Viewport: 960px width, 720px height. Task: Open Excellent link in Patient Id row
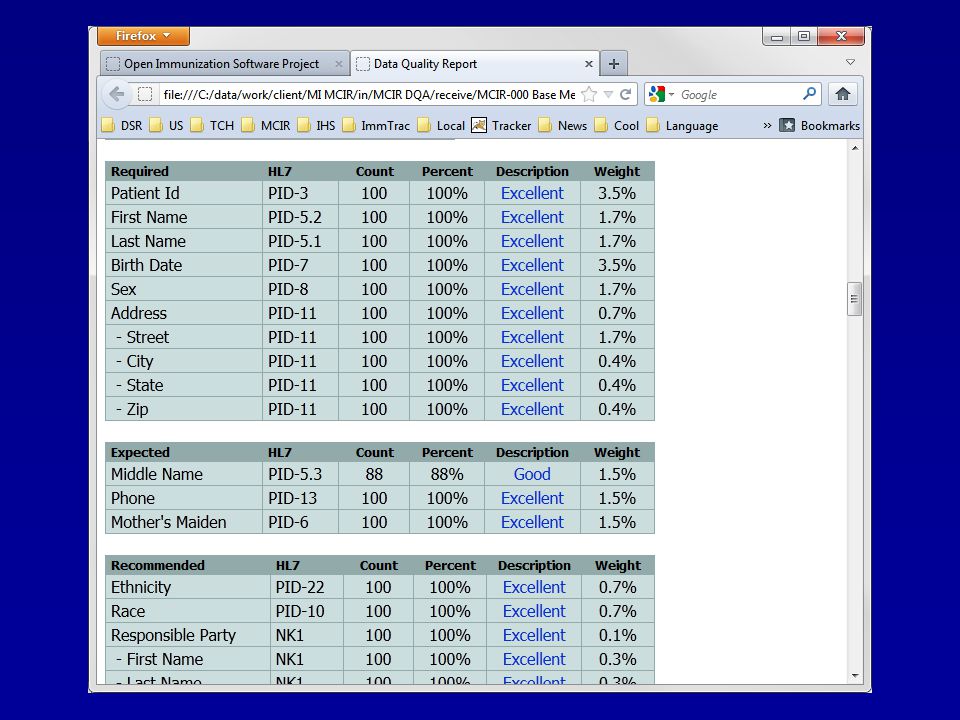(x=532, y=193)
